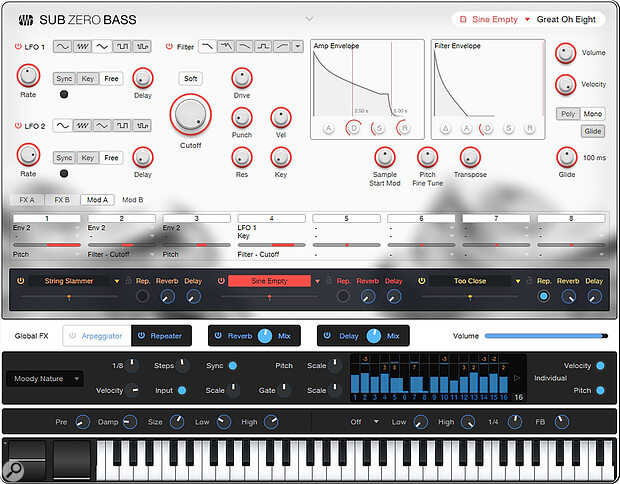Choose the sawtooth waveform for LFO 1

pos(82,47)
